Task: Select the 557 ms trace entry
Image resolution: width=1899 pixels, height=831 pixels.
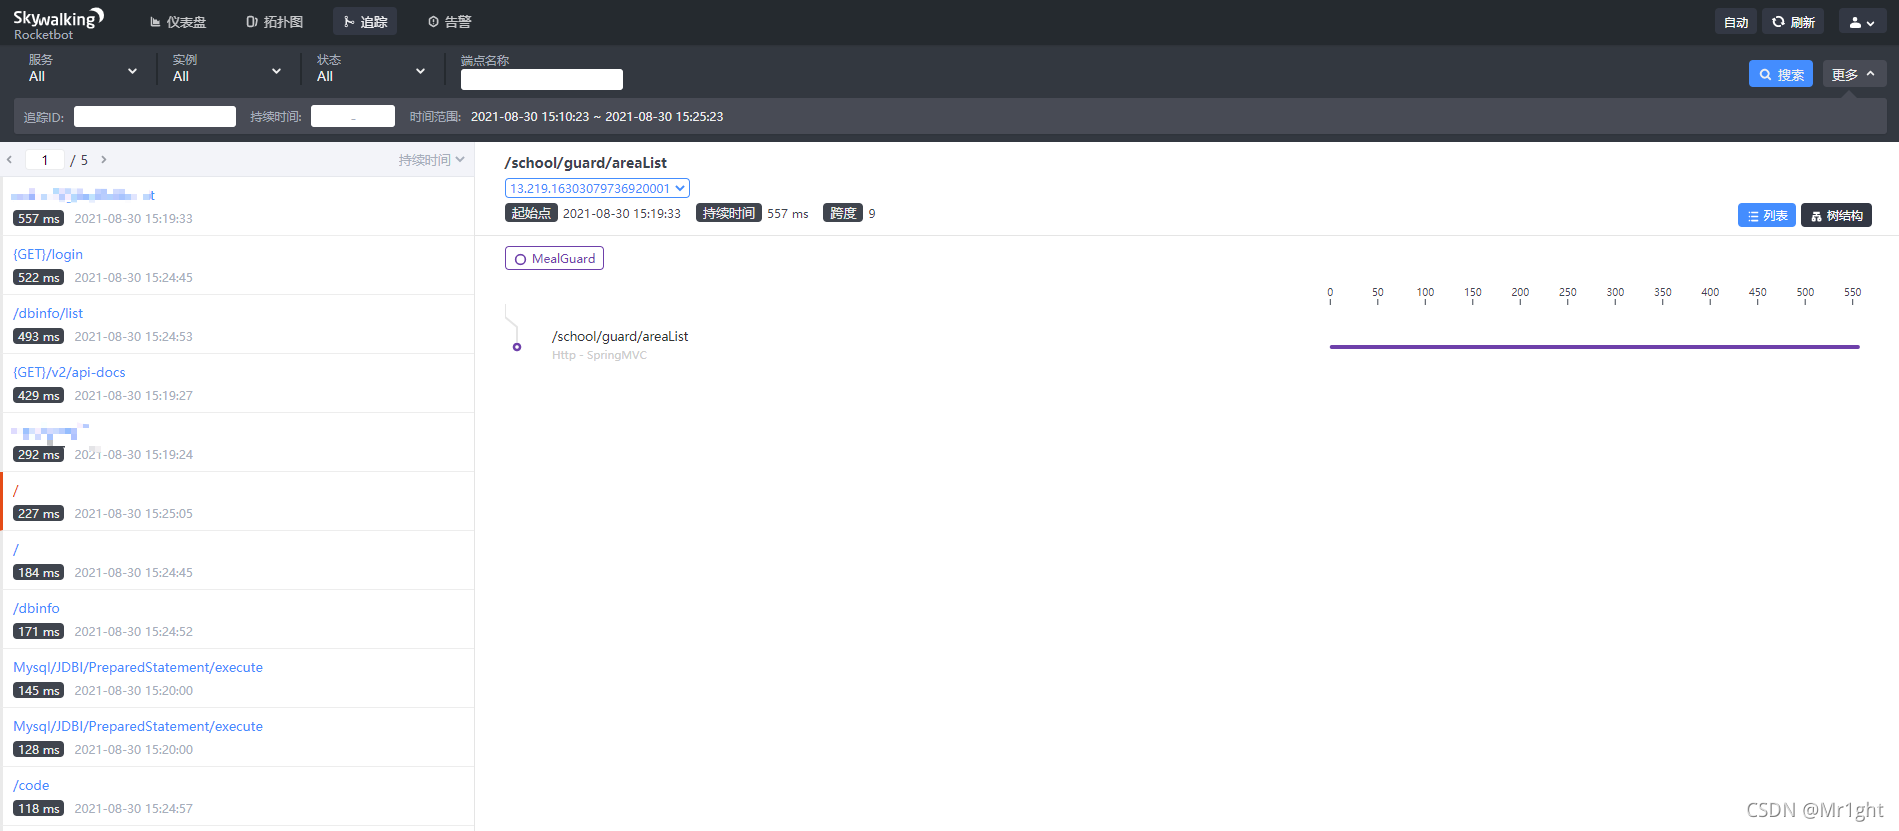Action: (x=237, y=206)
